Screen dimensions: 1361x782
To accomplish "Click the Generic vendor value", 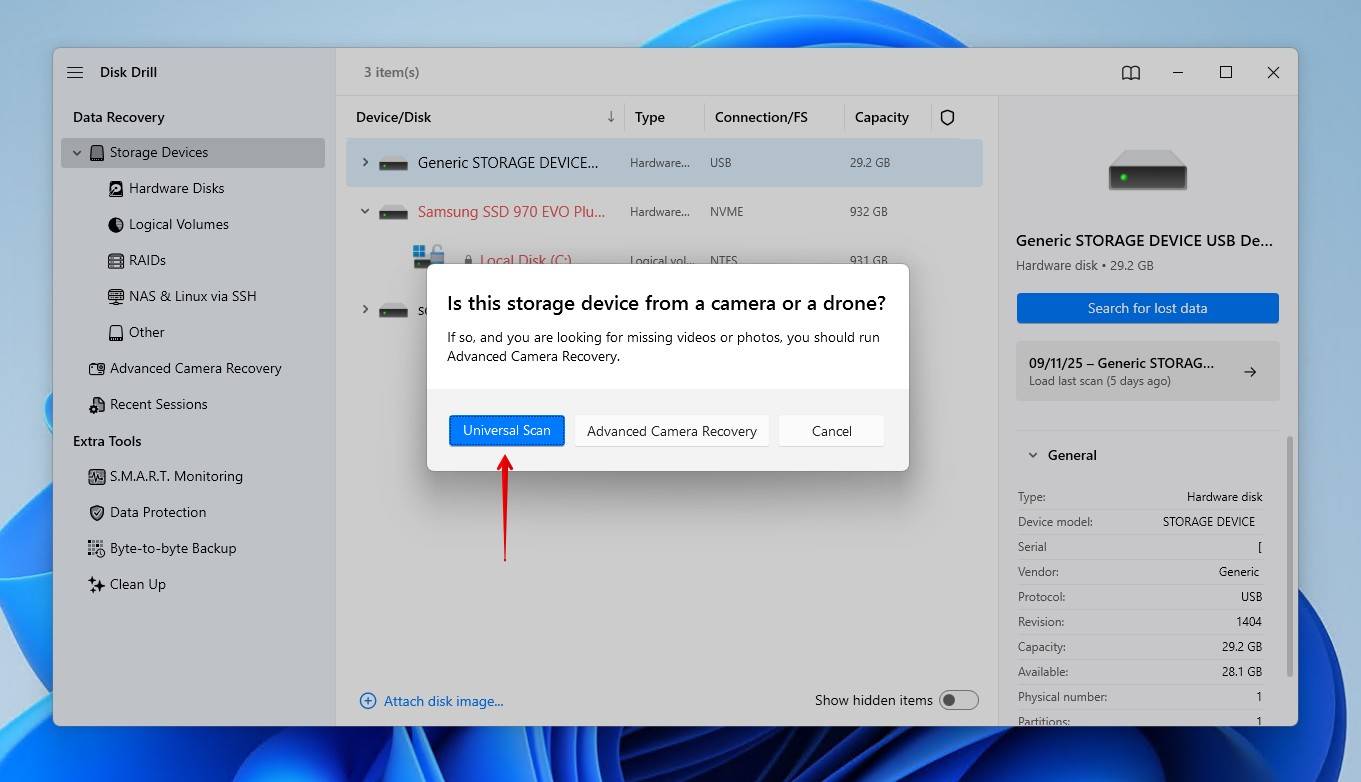I will (1239, 572).
